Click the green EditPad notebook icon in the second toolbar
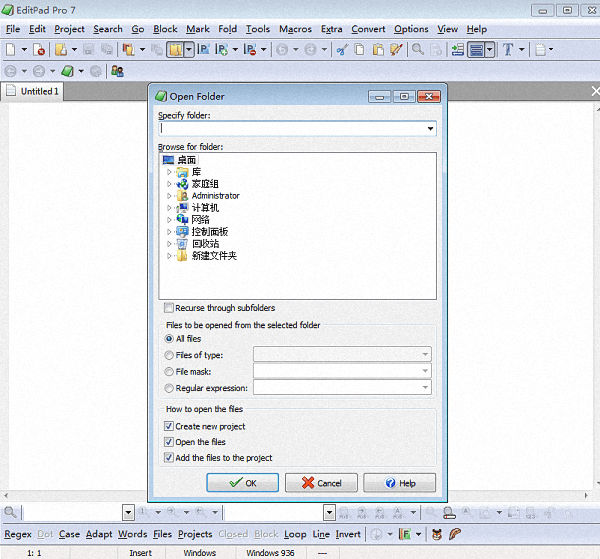 [67, 71]
